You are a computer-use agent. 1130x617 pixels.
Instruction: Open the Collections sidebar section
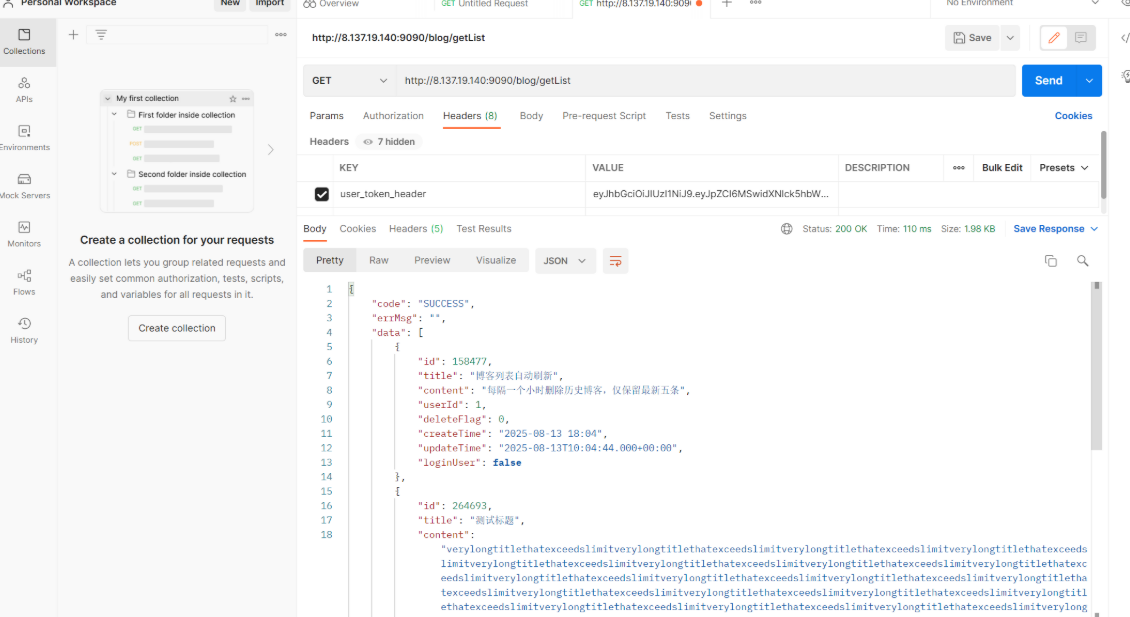click(25, 42)
